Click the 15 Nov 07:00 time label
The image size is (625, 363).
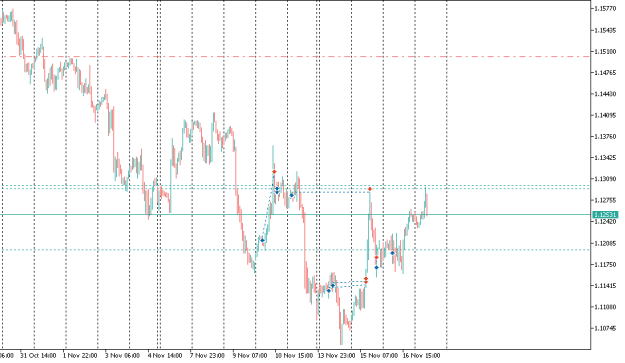(x=379, y=355)
